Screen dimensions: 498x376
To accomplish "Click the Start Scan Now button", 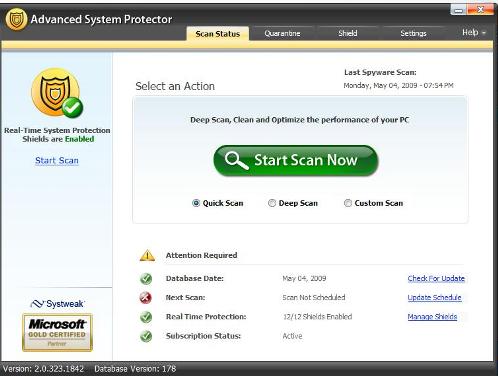I will coord(296,160).
